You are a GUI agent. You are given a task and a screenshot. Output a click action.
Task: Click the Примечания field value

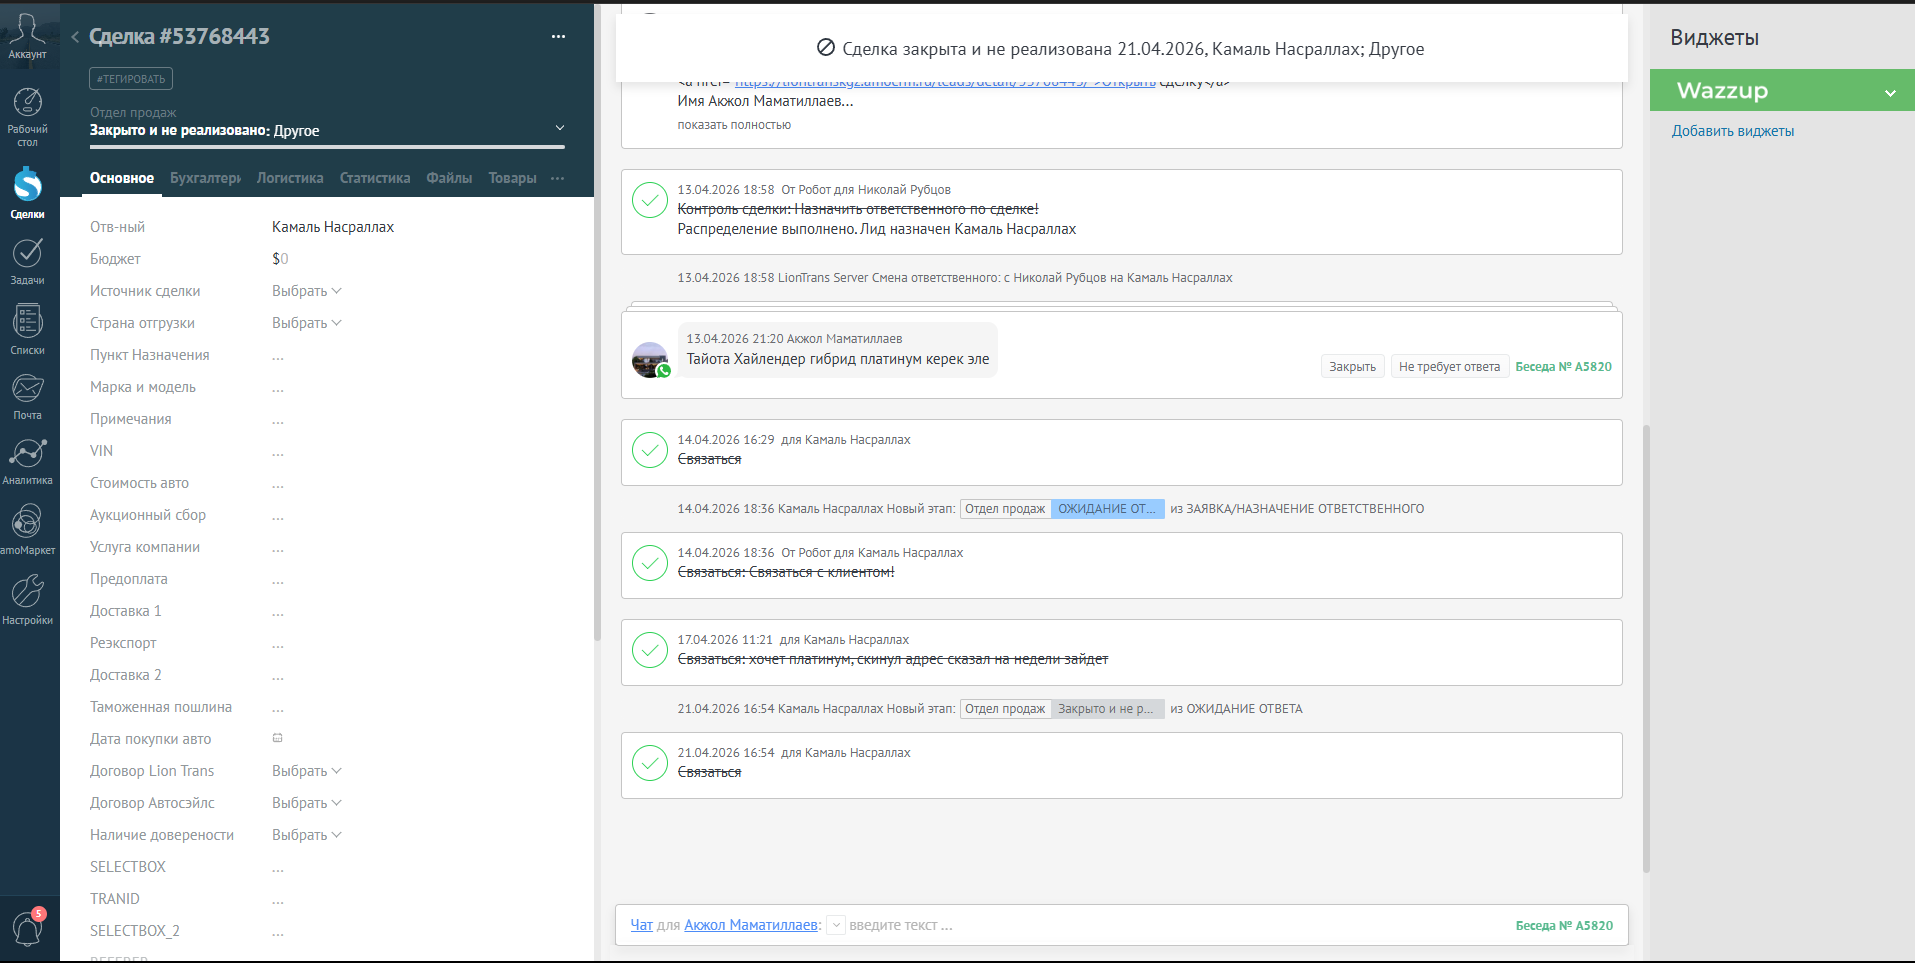[x=278, y=420]
